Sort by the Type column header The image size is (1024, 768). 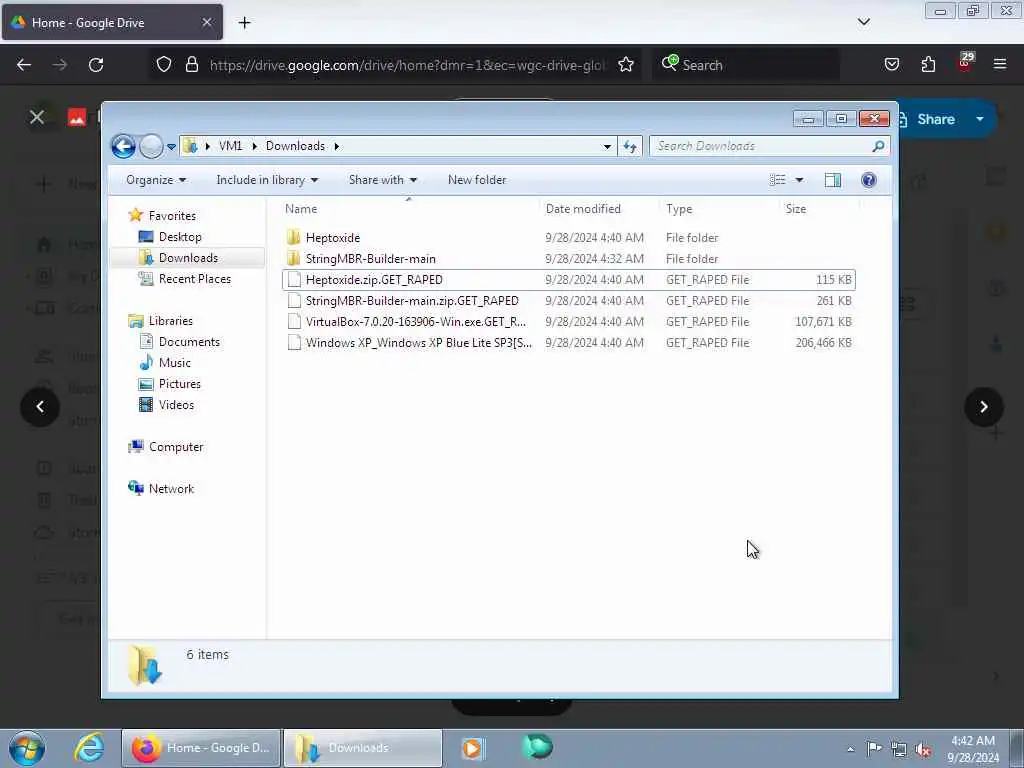click(679, 209)
